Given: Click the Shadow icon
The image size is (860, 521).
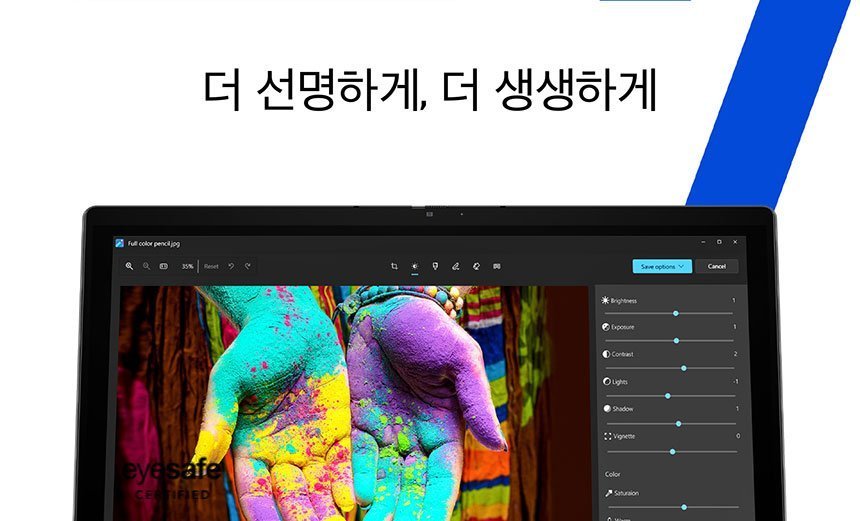Looking at the screenshot, I should [x=607, y=409].
